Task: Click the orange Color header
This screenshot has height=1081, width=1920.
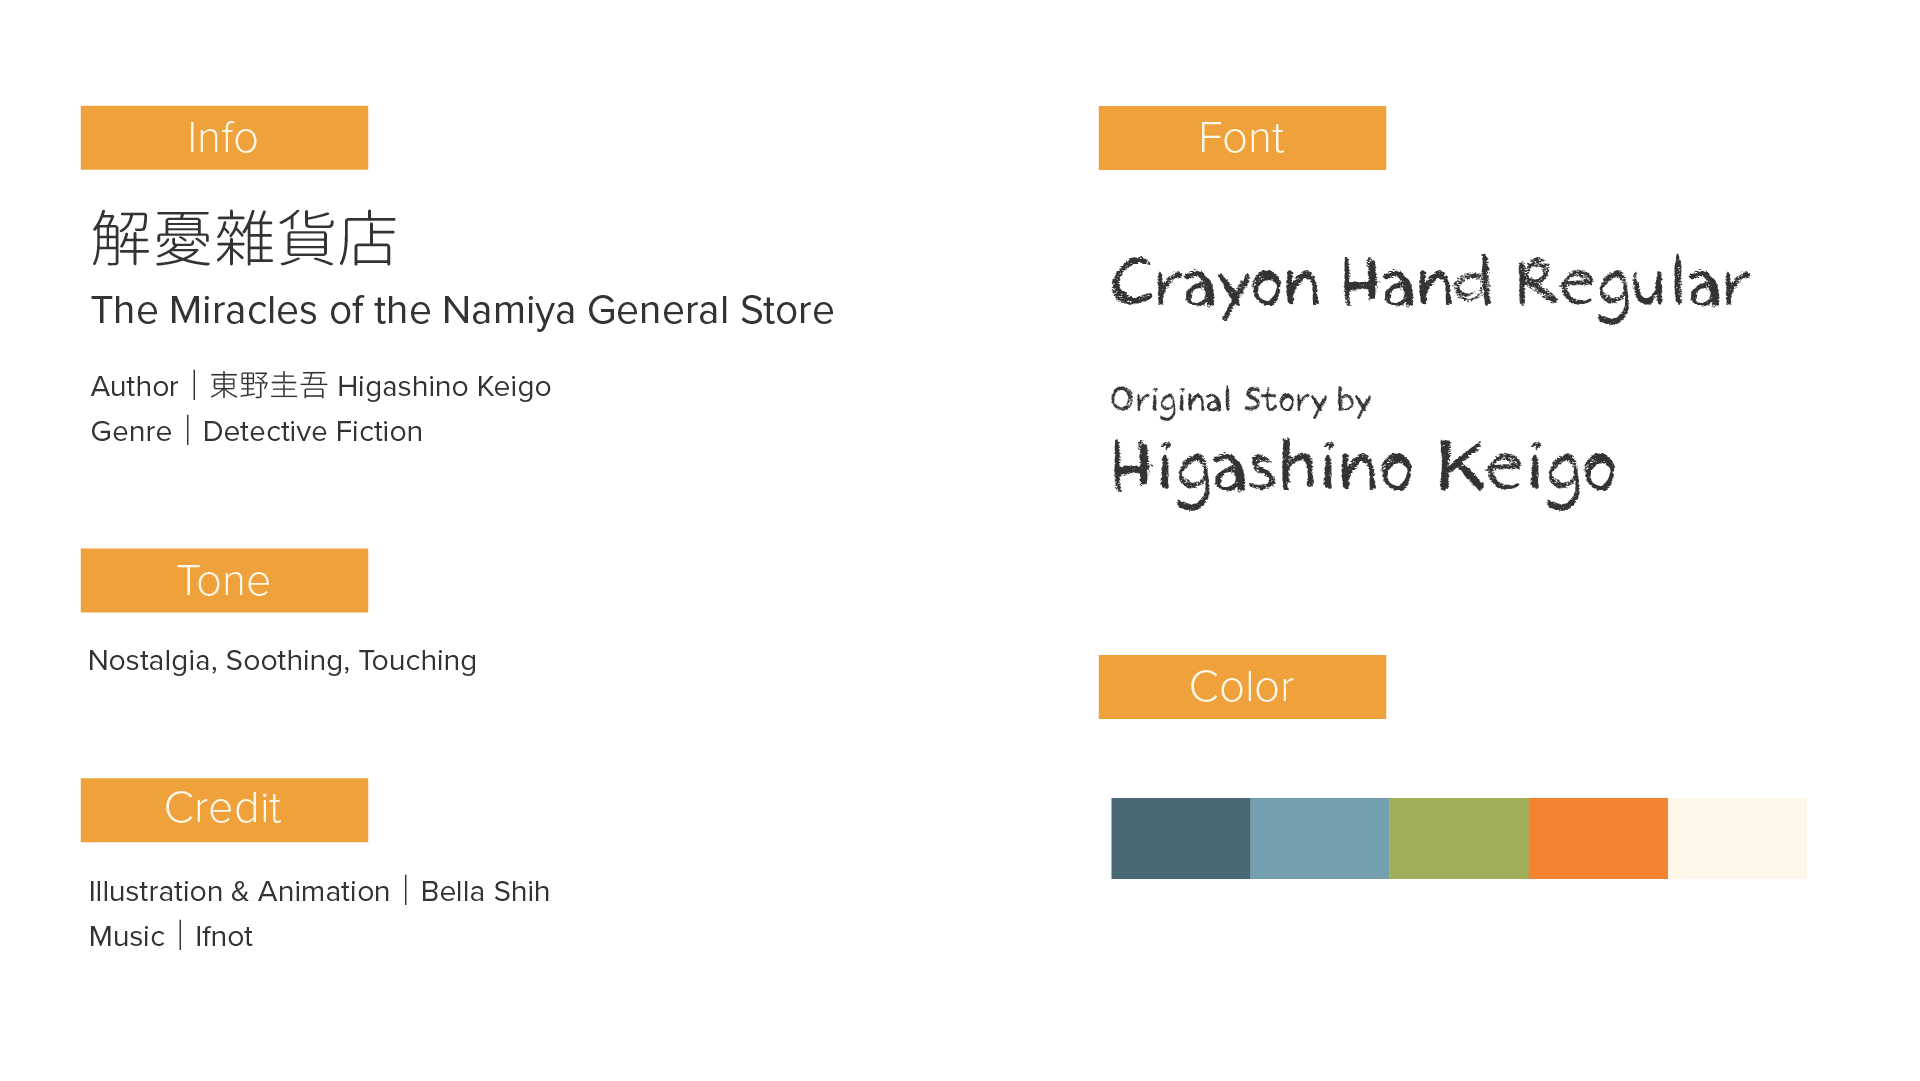Action: [x=1242, y=687]
